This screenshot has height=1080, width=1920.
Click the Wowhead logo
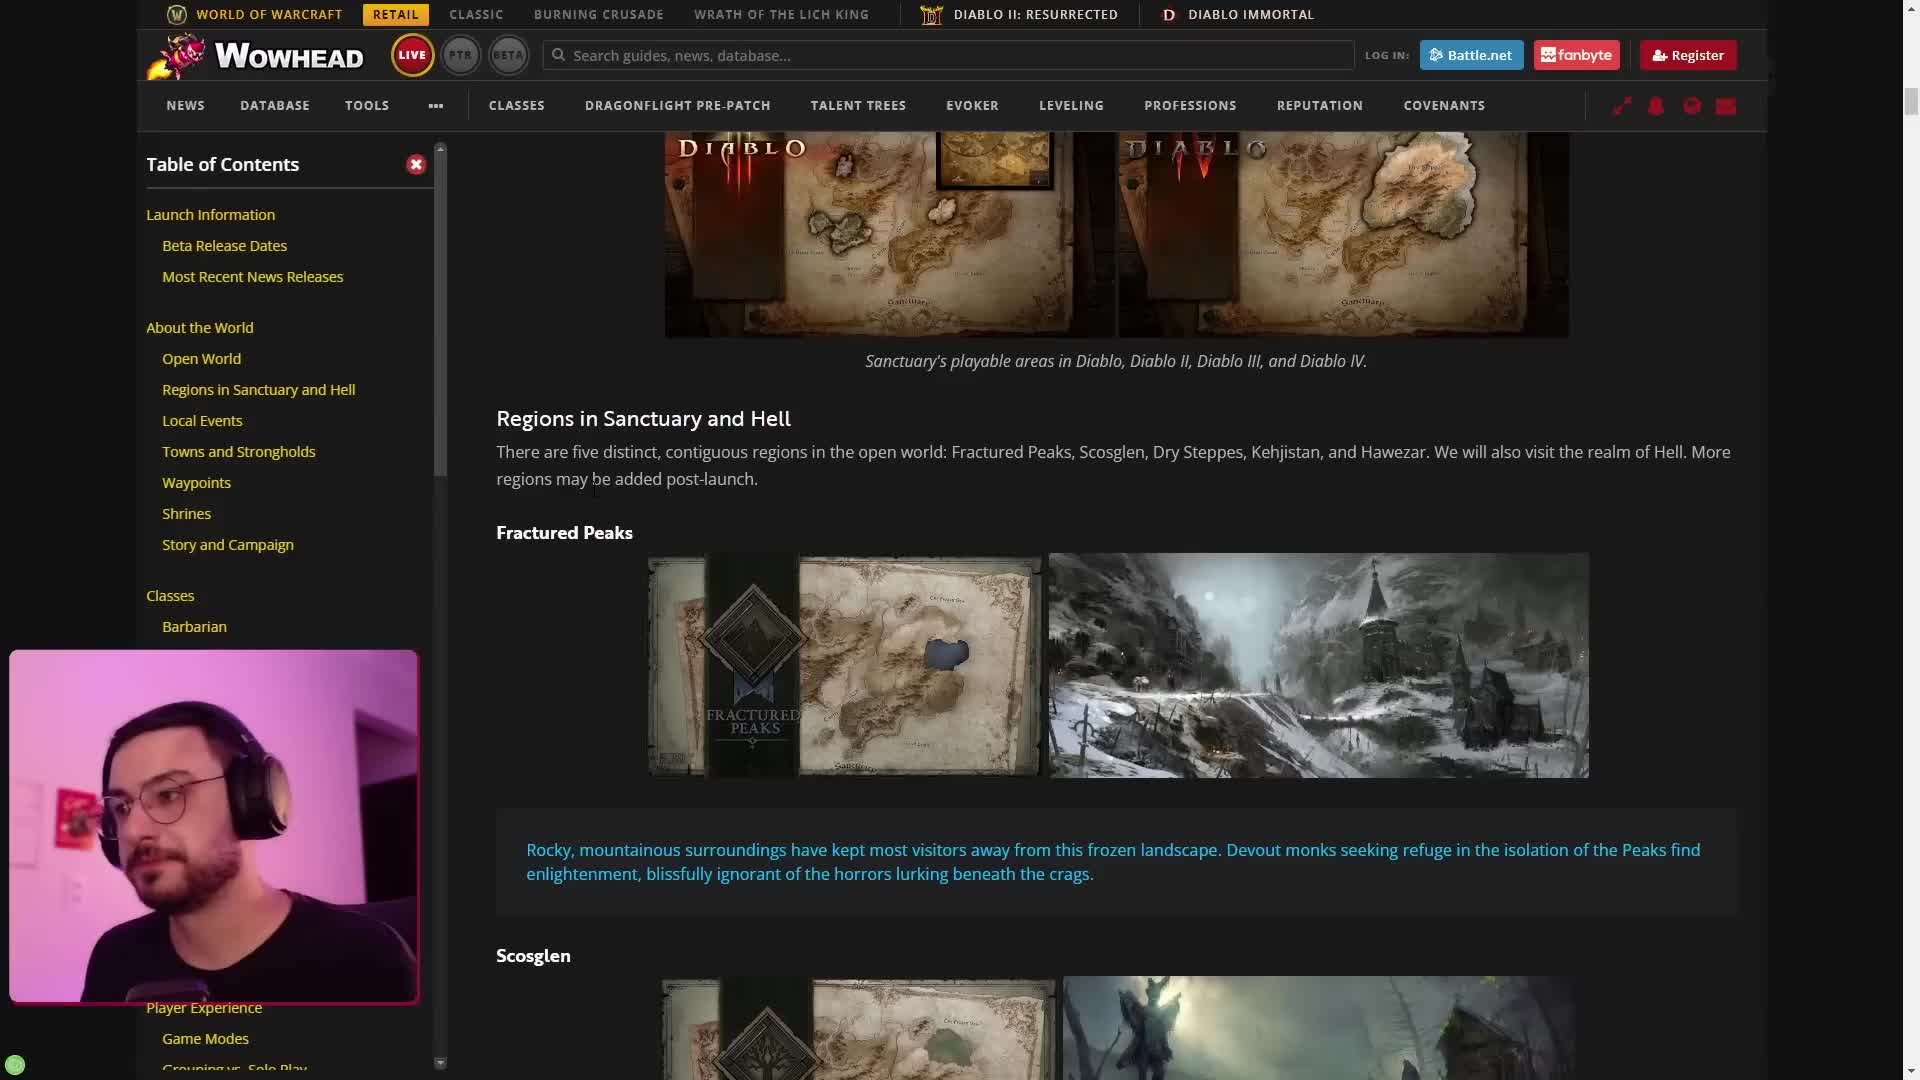(x=255, y=56)
